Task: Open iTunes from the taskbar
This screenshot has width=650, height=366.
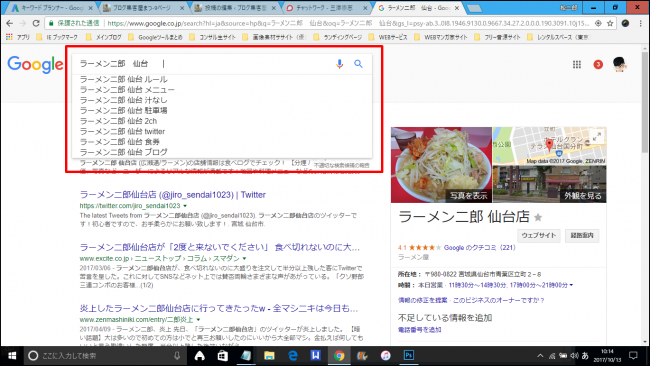Action: [386, 356]
